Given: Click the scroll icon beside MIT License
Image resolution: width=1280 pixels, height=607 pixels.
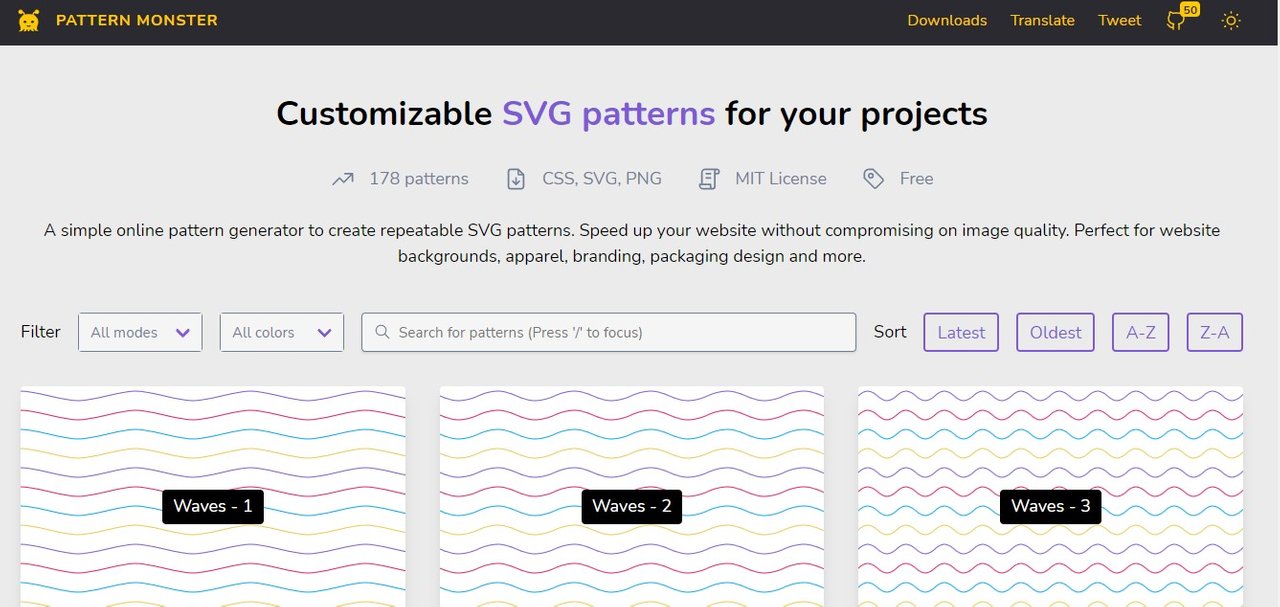Looking at the screenshot, I should click(x=709, y=179).
